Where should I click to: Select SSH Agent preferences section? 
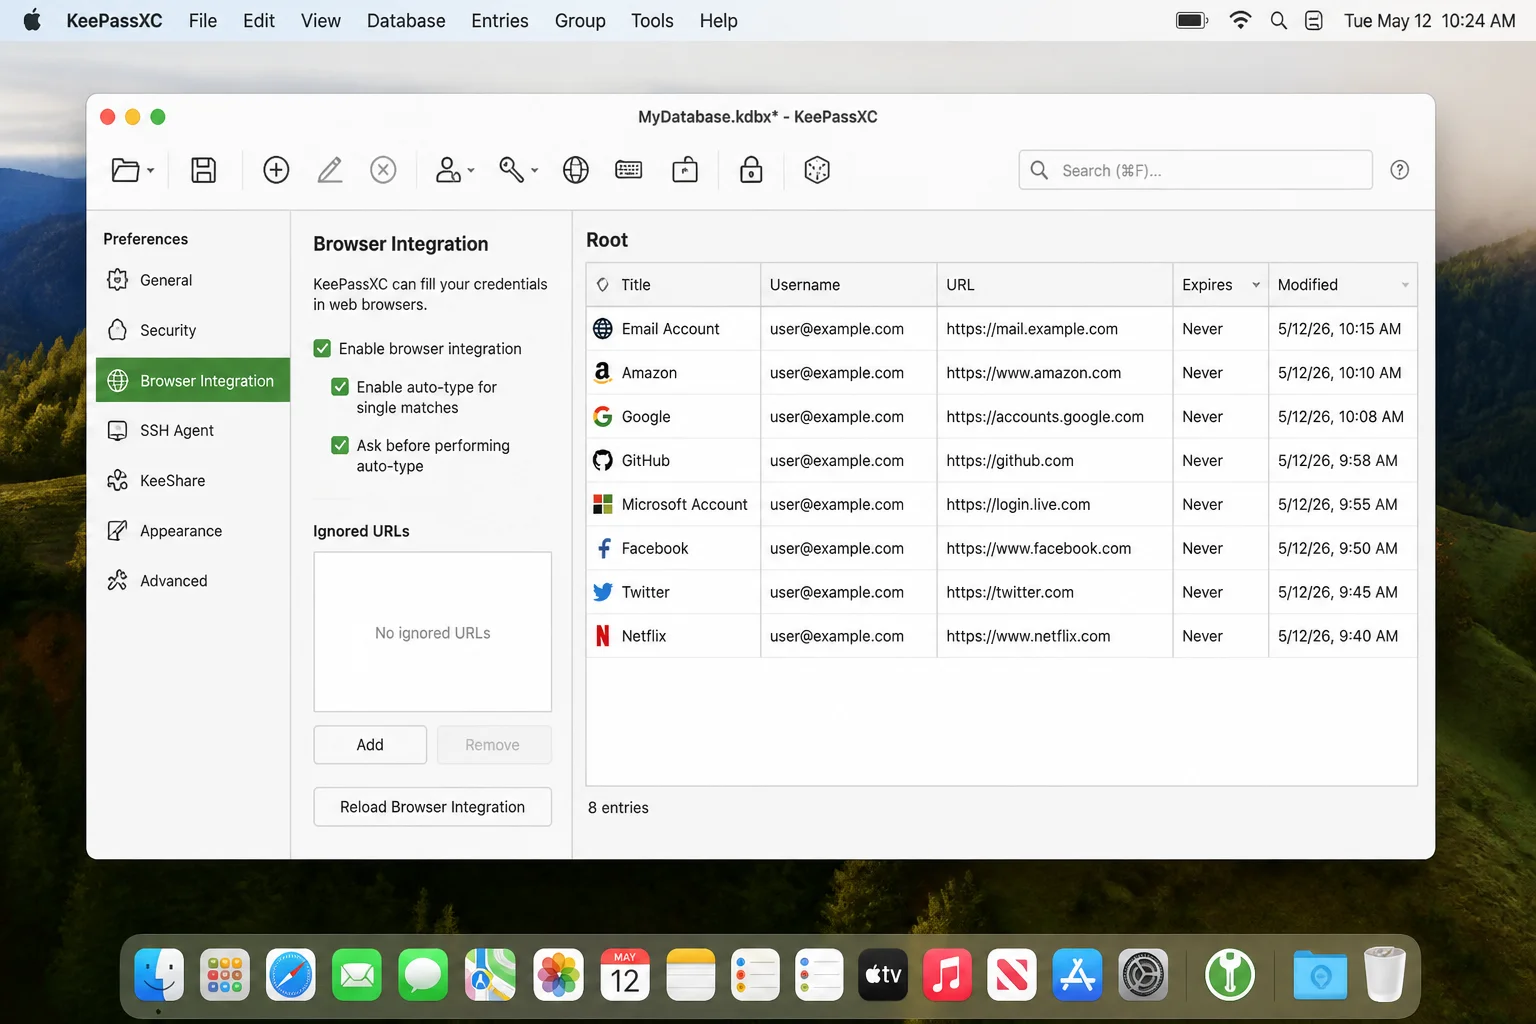pos(193,430)
